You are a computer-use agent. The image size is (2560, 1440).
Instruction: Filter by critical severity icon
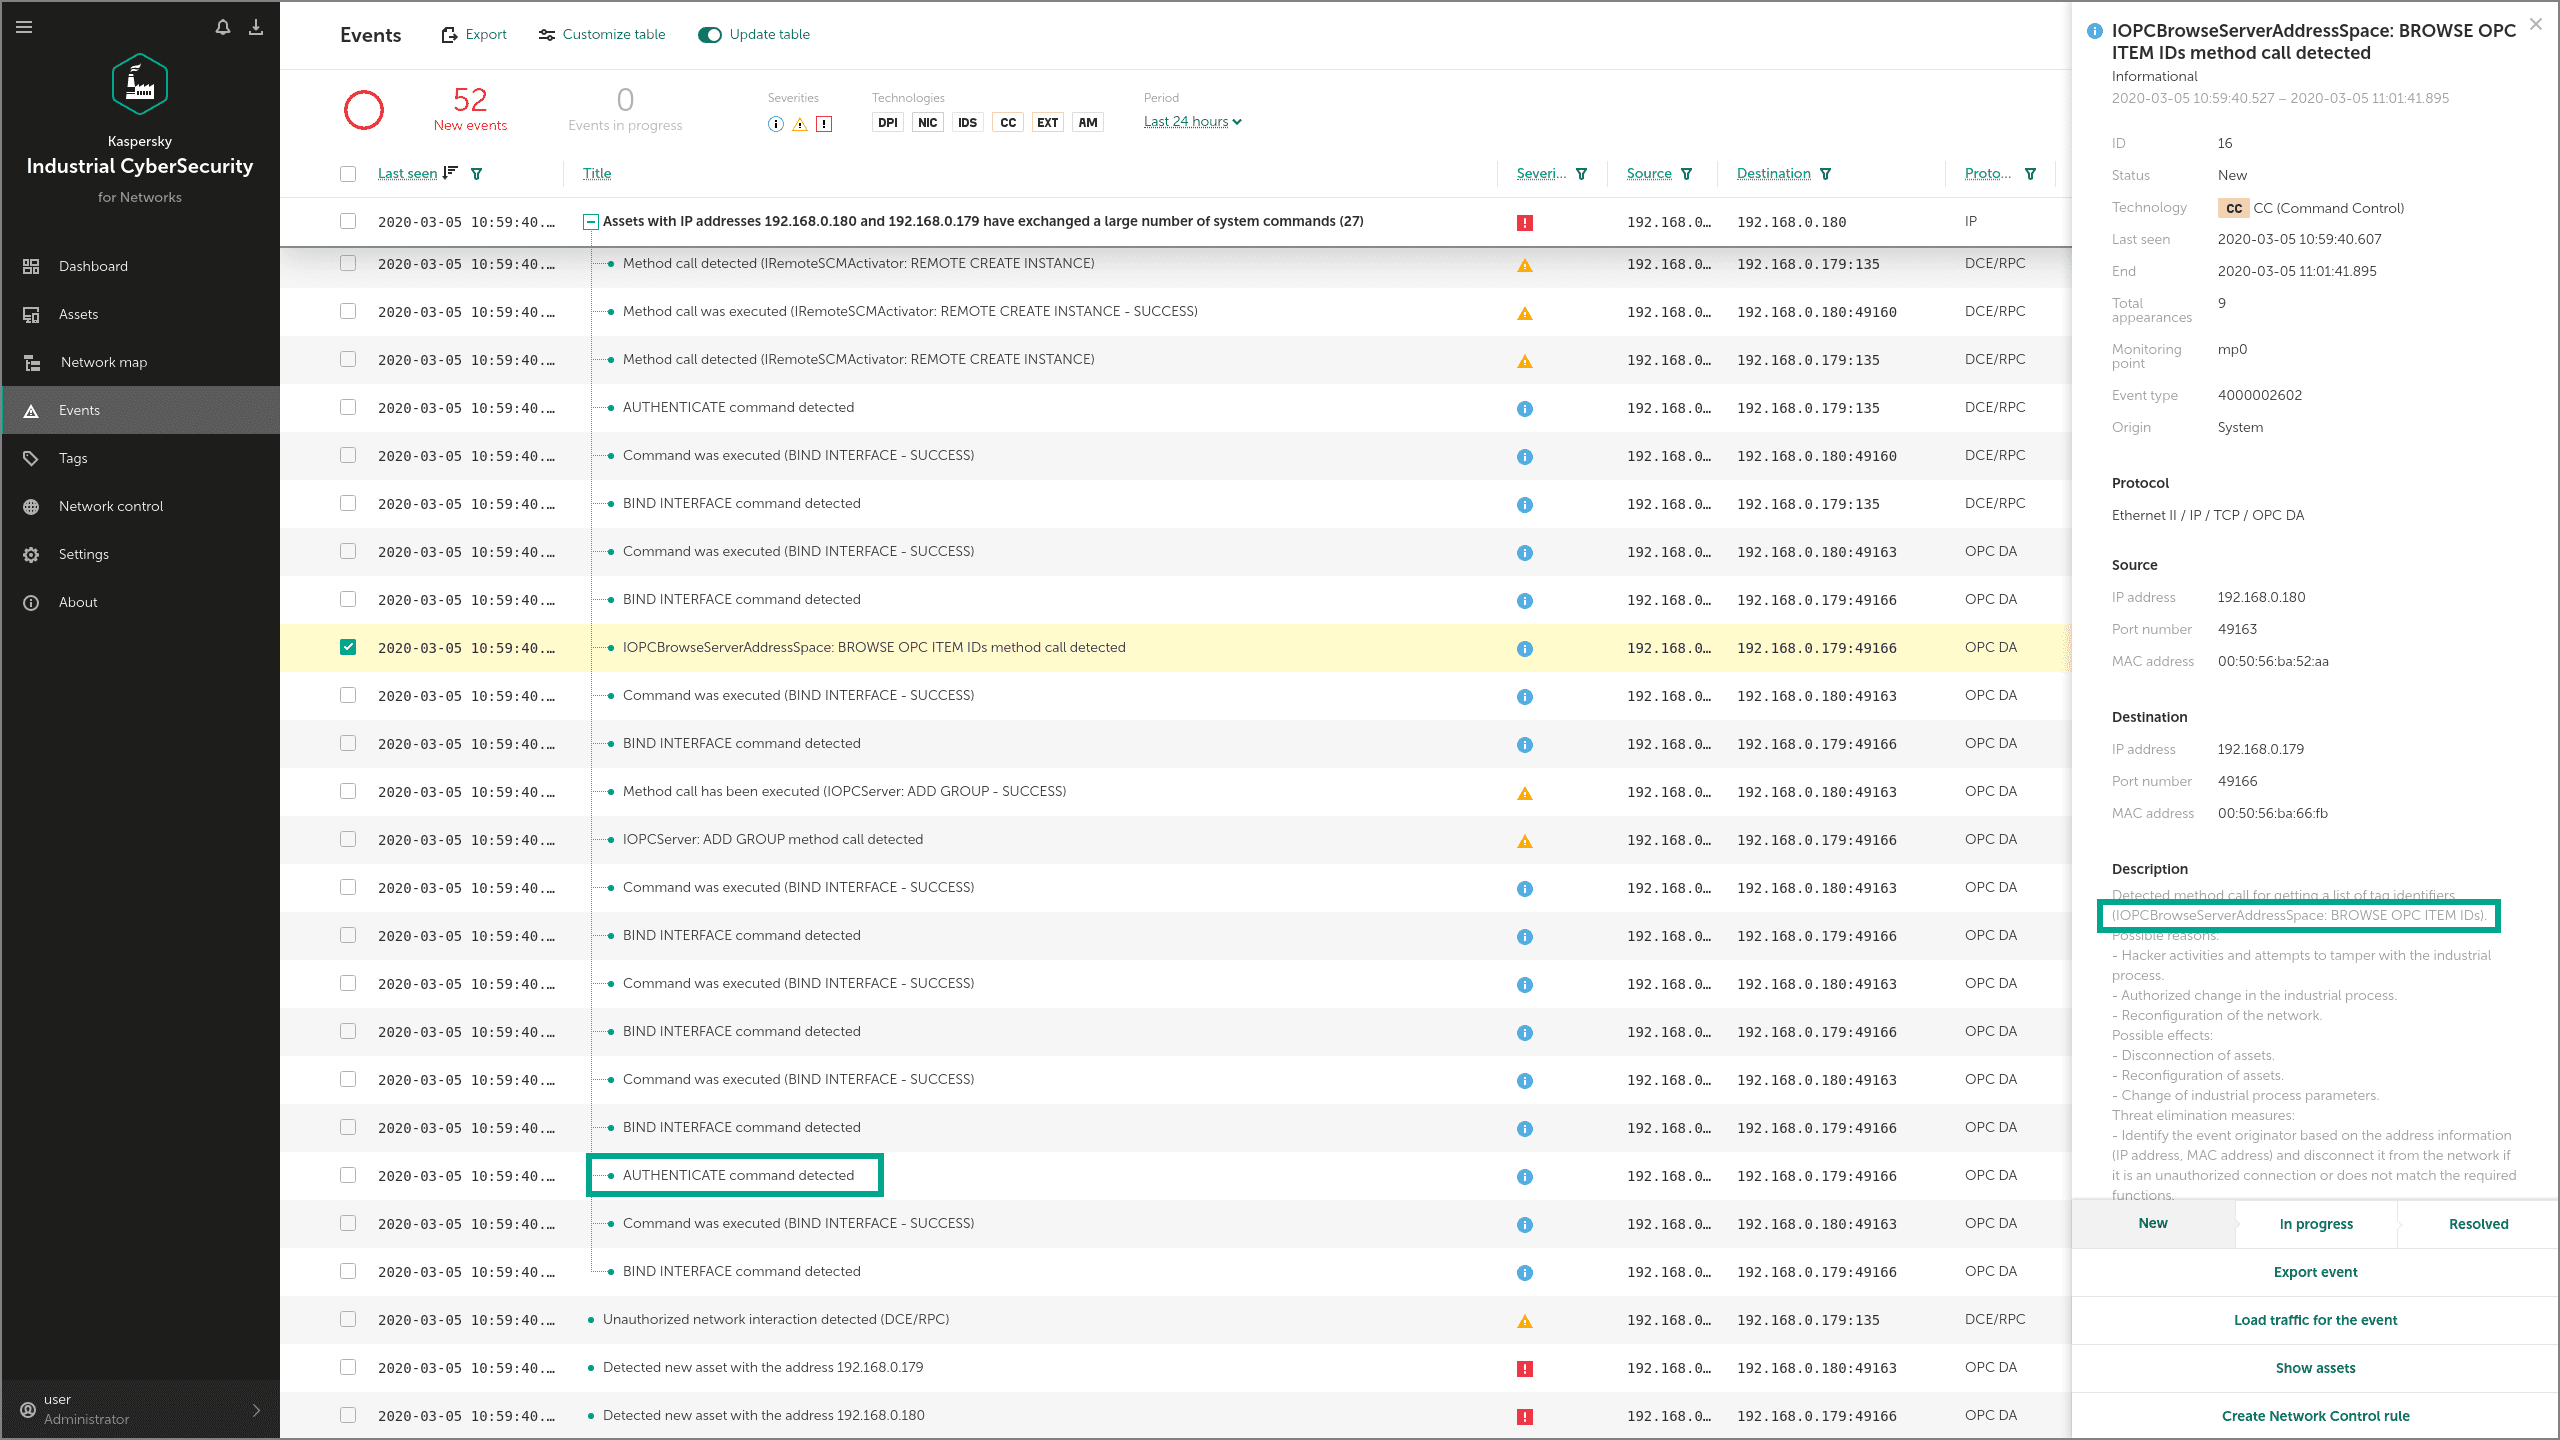point(824,124)
